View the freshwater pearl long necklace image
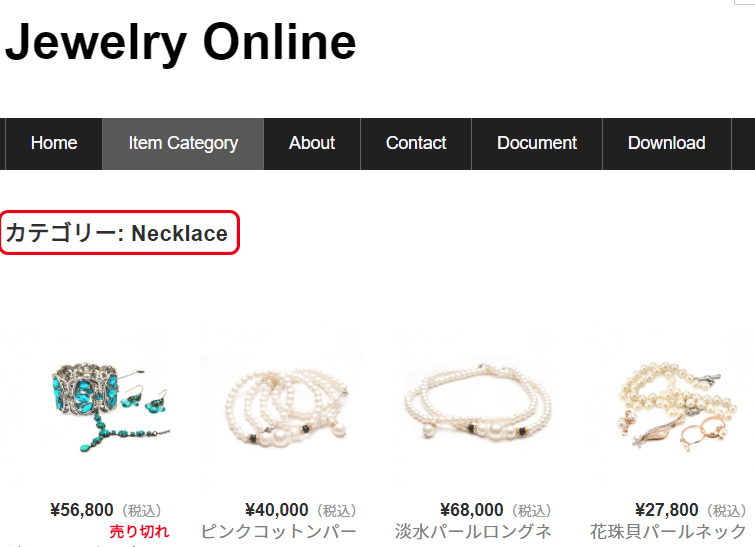 (x=478, y=404)
